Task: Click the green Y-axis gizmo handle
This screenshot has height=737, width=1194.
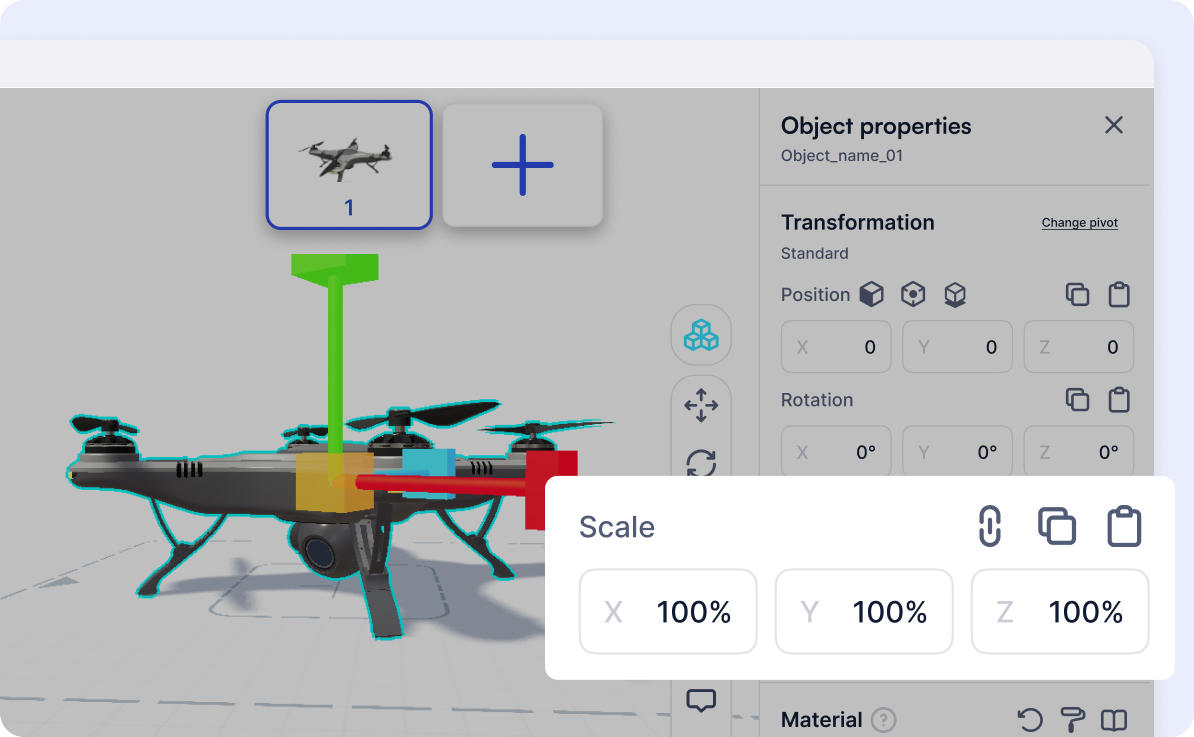Action: tap(335, 270)
